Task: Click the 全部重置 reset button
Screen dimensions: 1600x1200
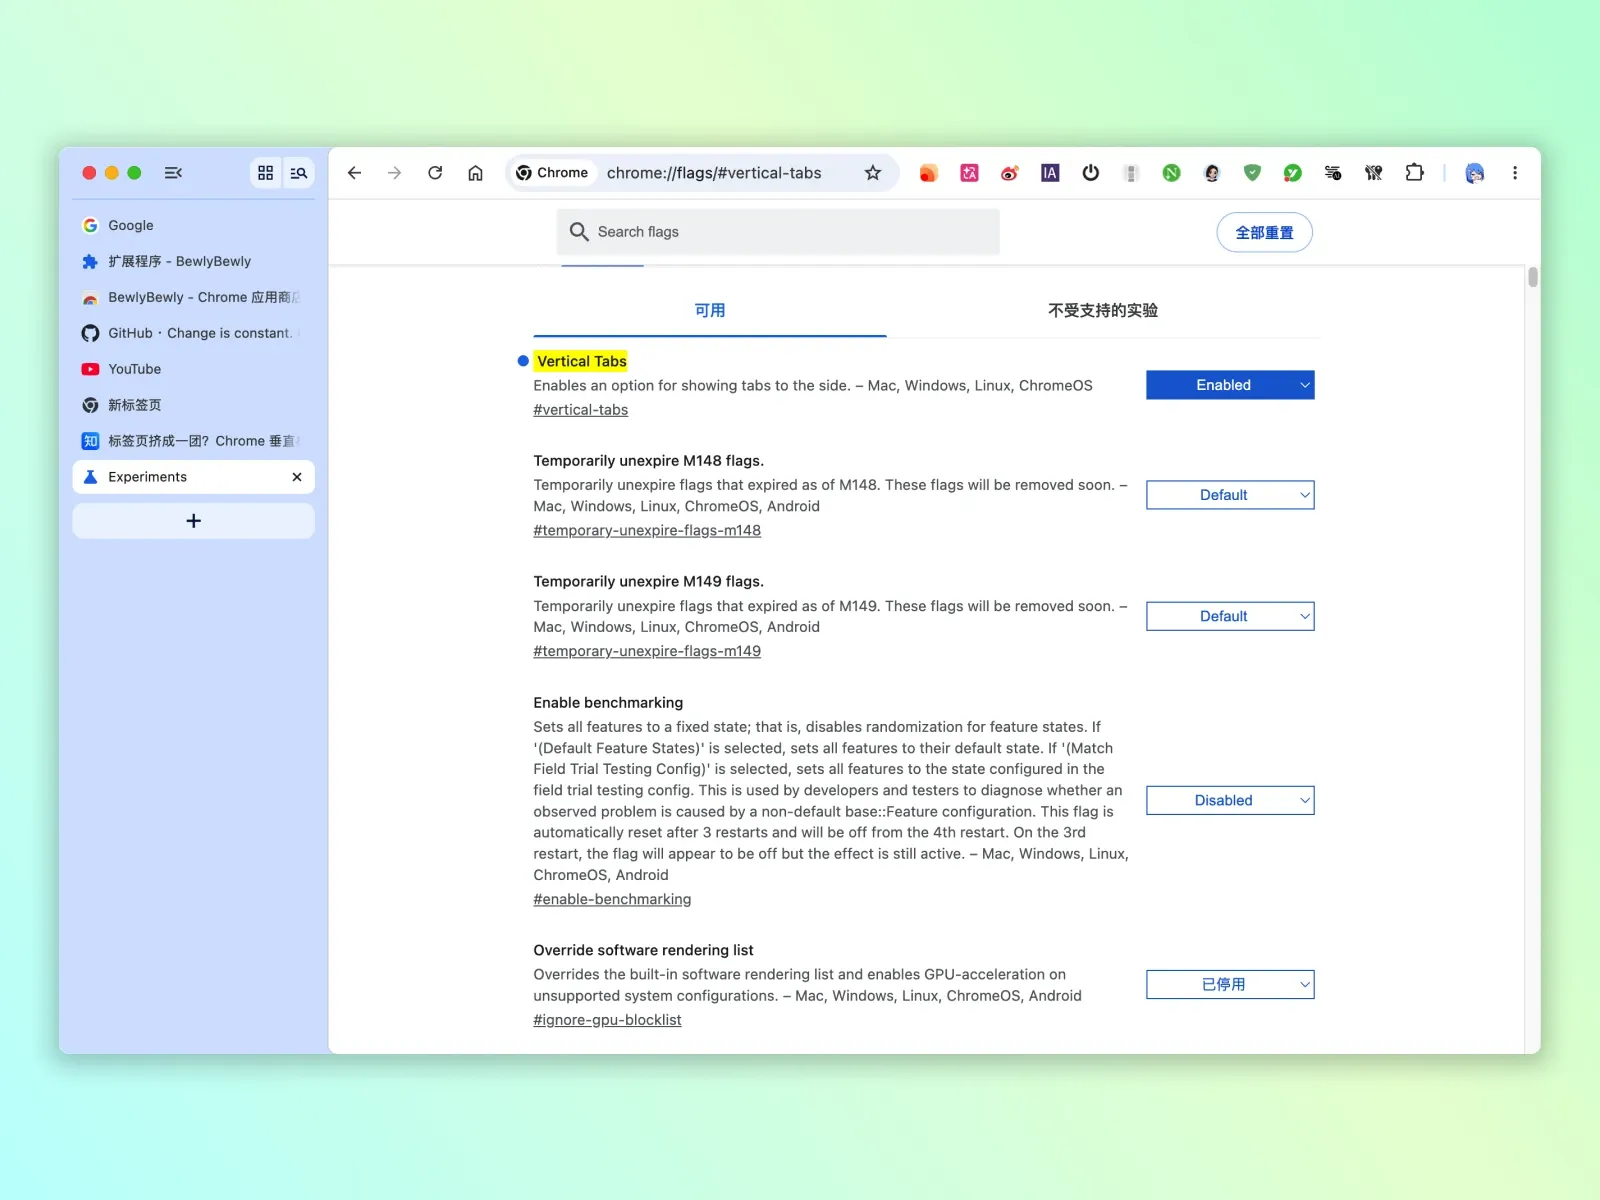Action: point(1264,232)
